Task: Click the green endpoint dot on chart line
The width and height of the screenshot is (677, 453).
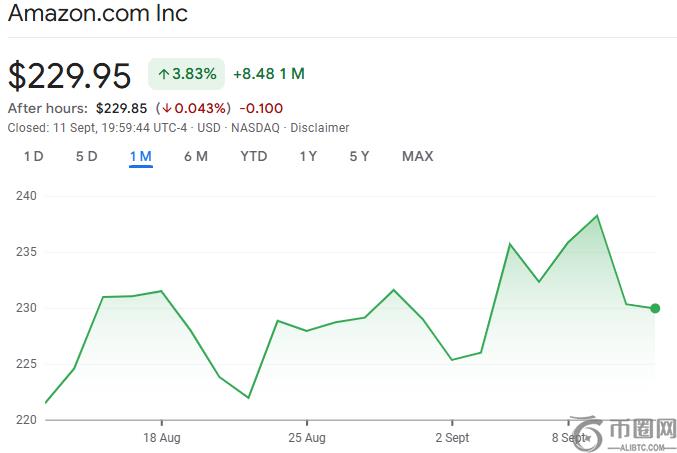Action: click(x=655, y=308)
